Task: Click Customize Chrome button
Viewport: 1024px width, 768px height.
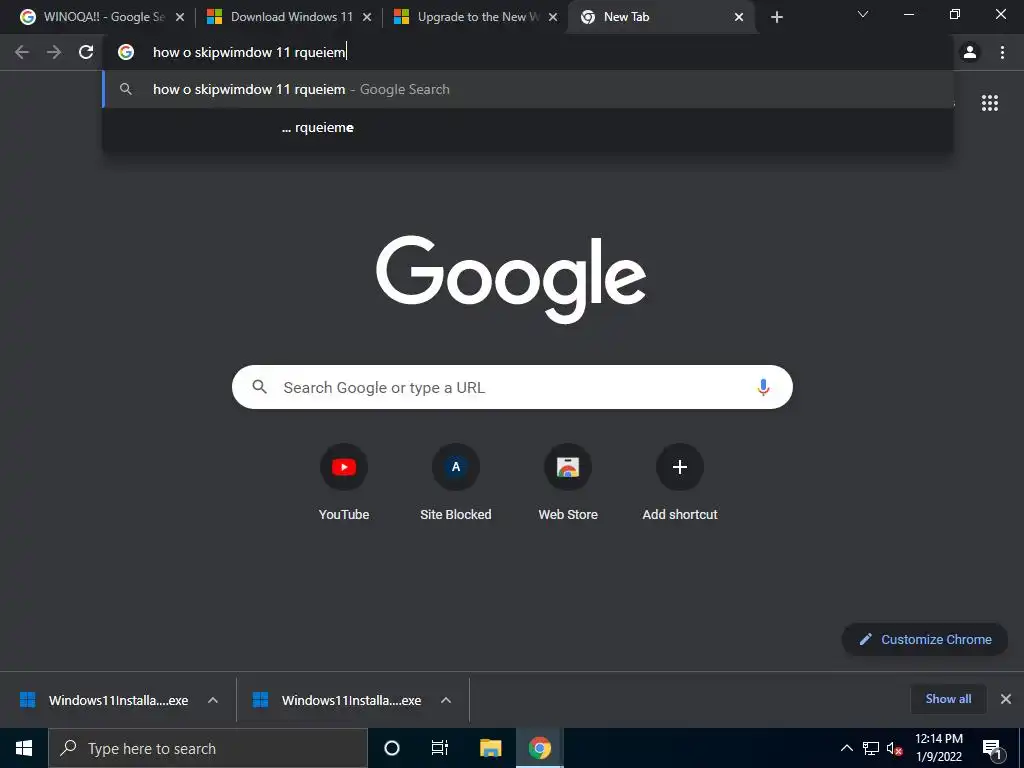Action: 925,639
